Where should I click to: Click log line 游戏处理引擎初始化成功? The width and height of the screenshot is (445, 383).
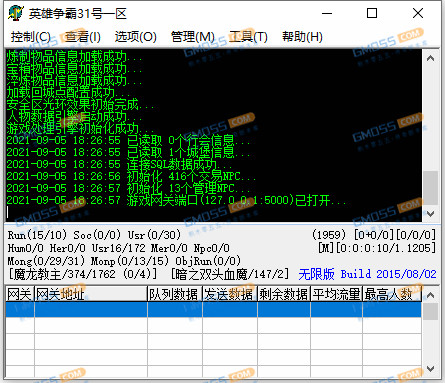click(80, 128)
